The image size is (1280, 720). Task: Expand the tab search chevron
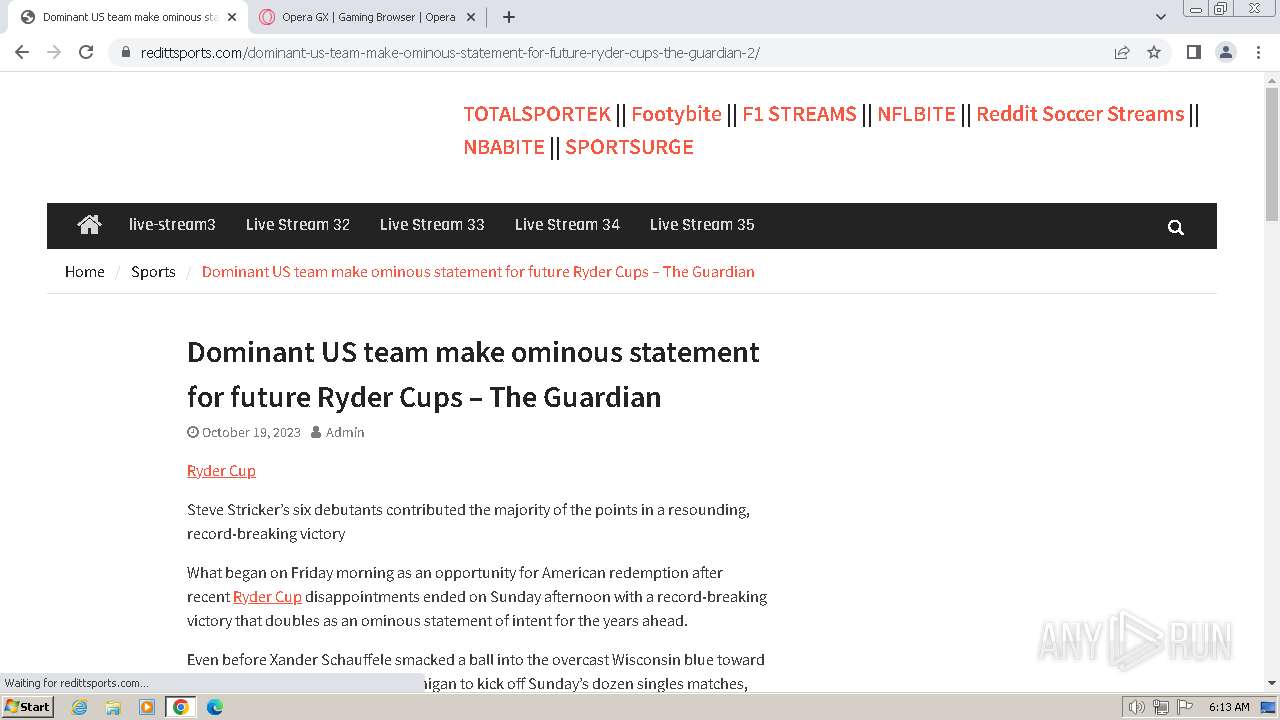pos(1161,17)
